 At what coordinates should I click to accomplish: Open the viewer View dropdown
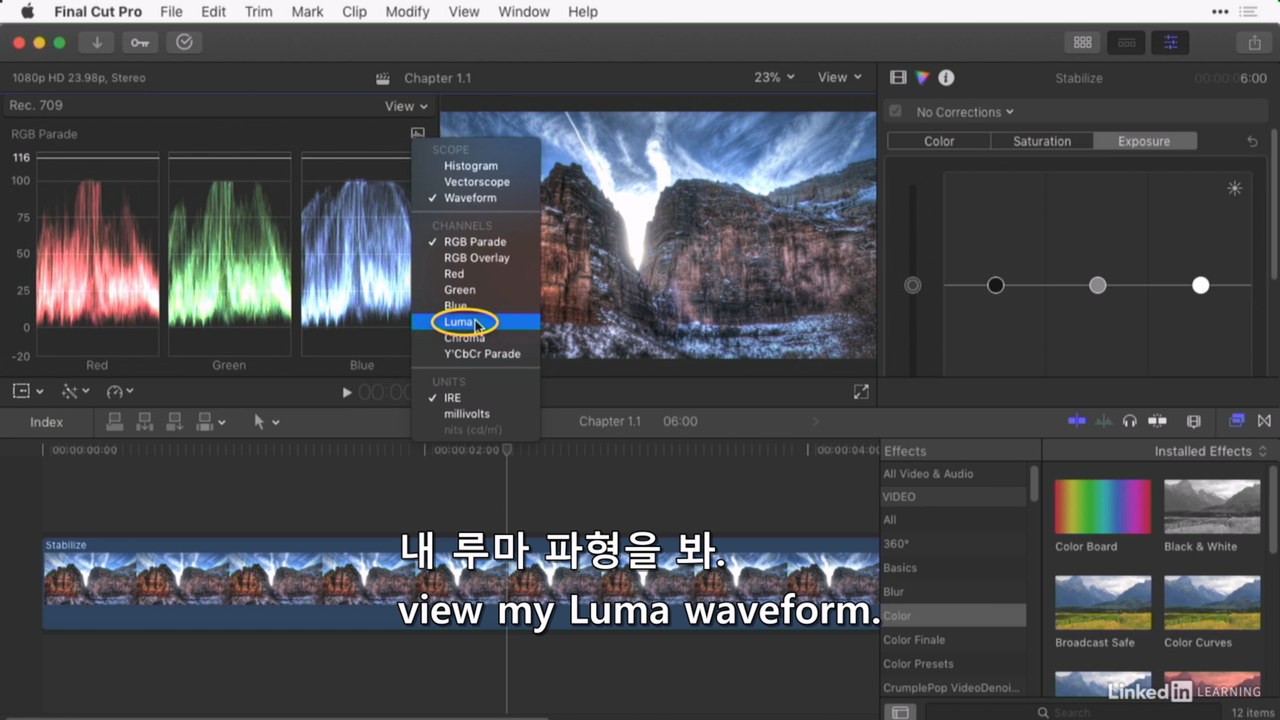pos(839,77)
